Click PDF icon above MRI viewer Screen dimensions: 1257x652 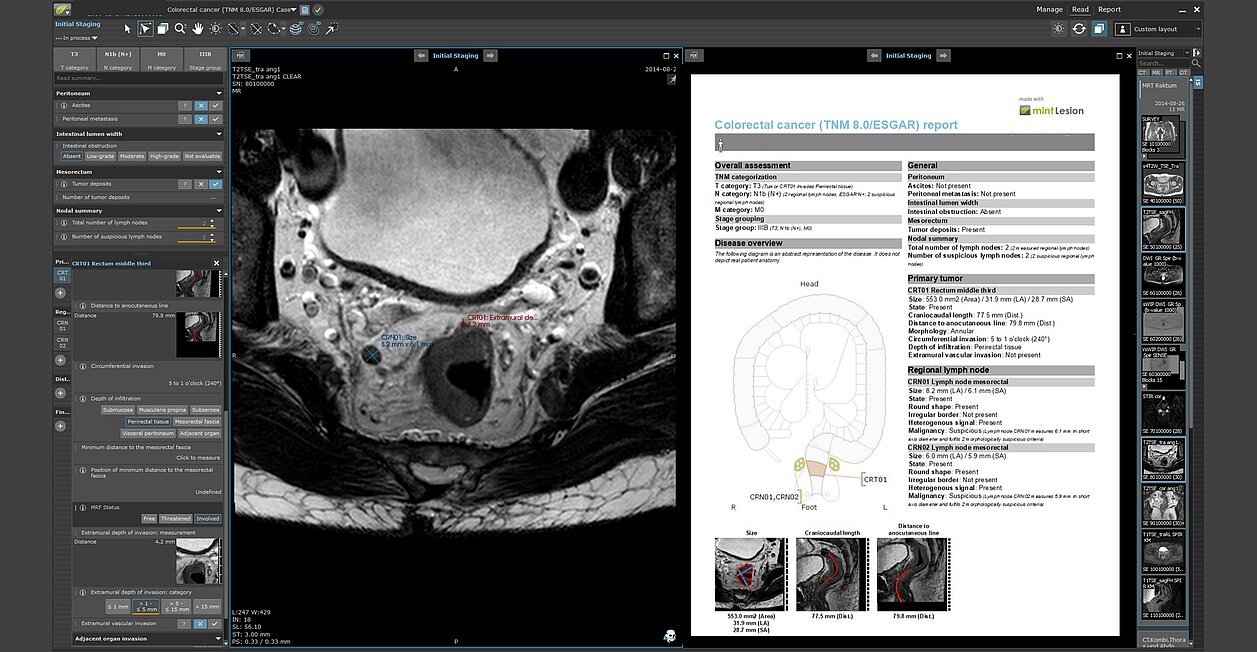tap(241, 56)
